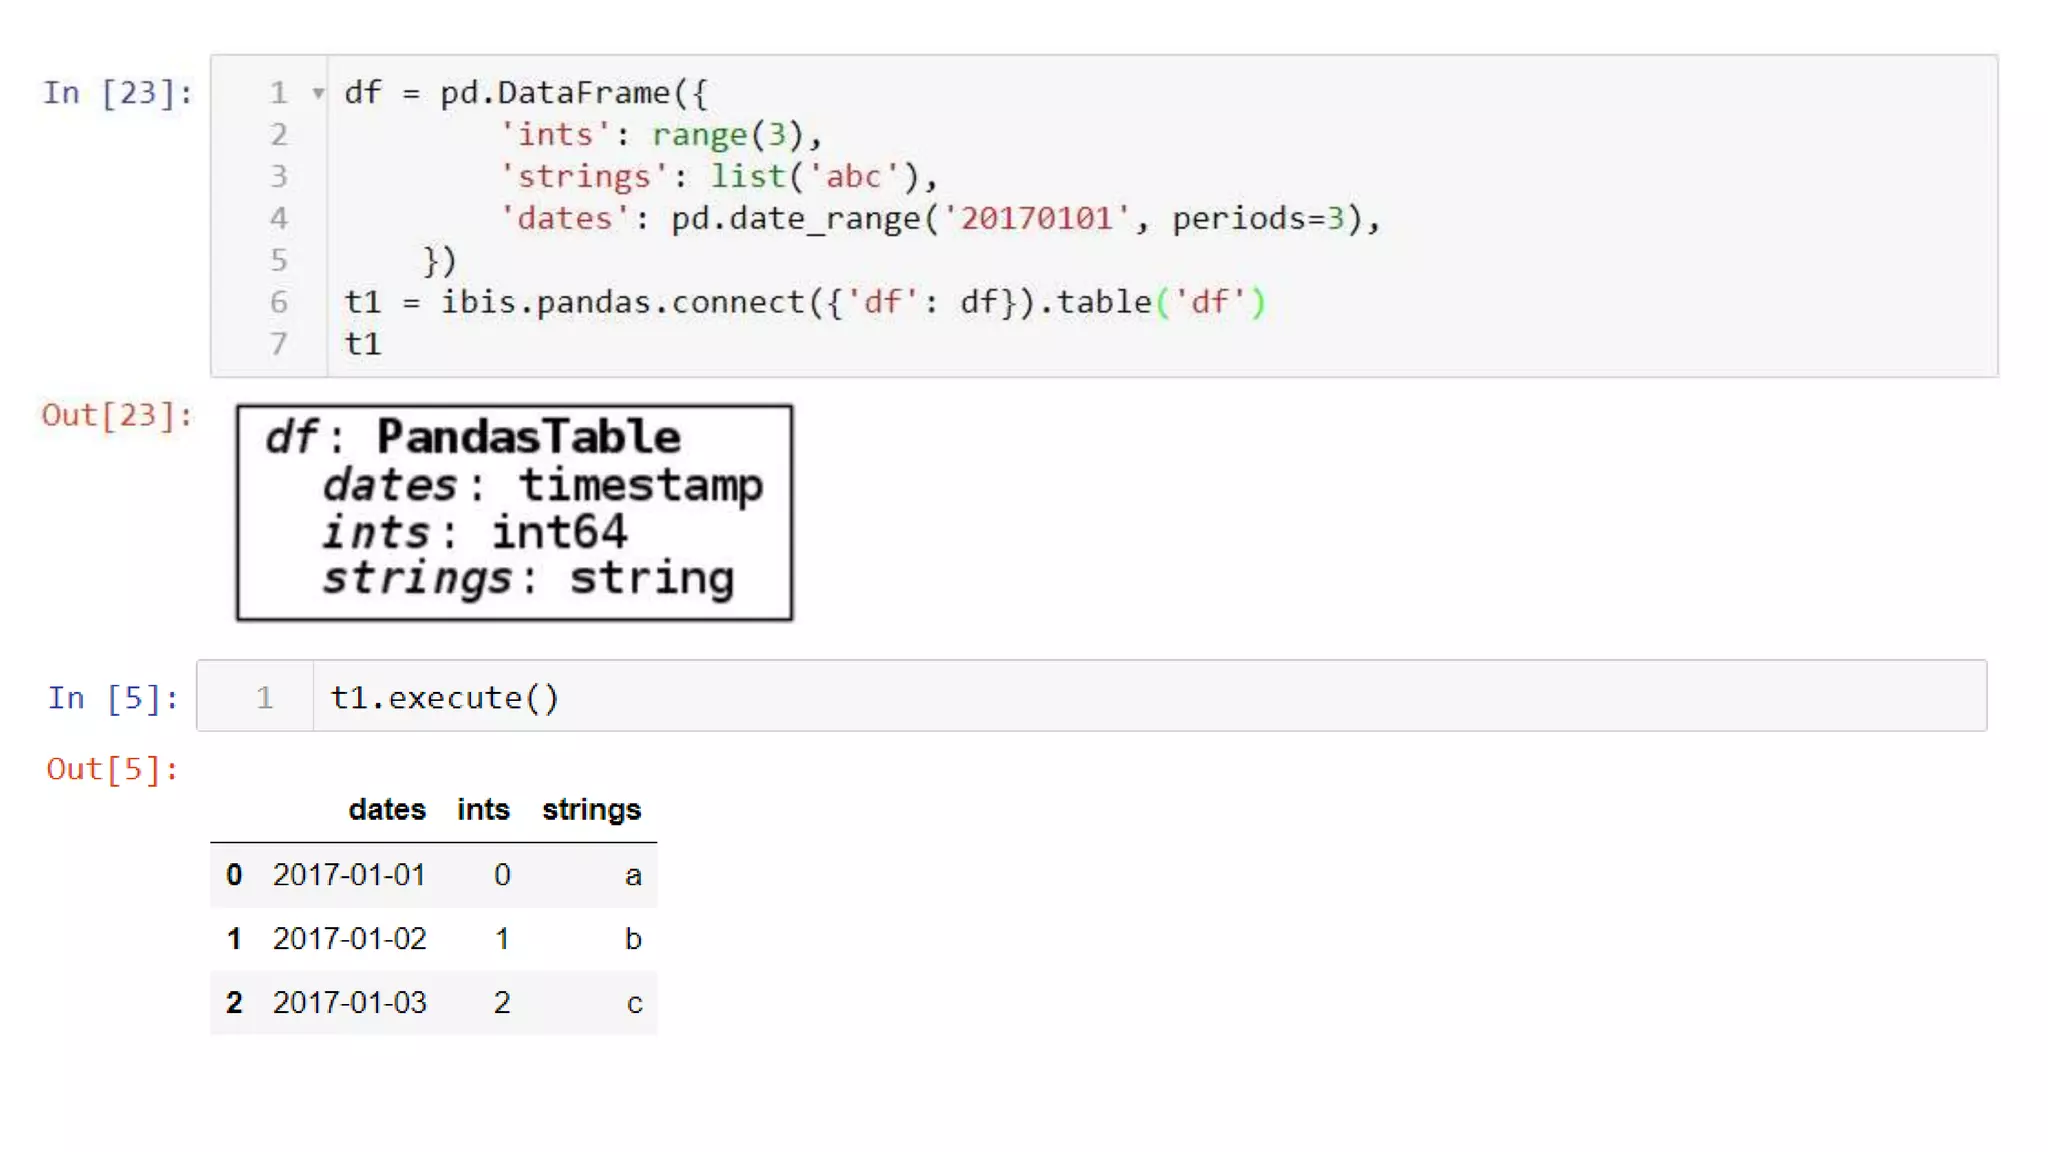This screenshot has width=2048, height=1152.
Task: Click the 2017-01-03 date cell
Action: [x=349, y=1002]
